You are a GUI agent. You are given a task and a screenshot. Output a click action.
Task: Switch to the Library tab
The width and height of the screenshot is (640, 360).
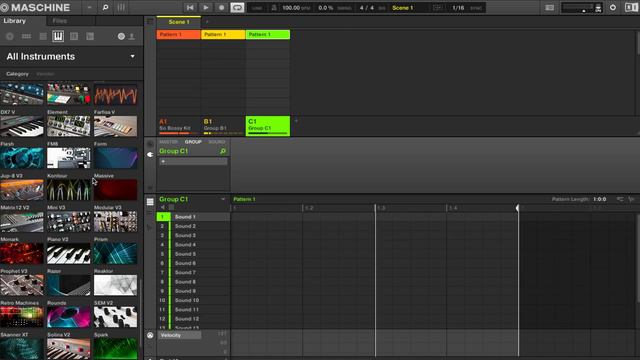tap(15, 21)
